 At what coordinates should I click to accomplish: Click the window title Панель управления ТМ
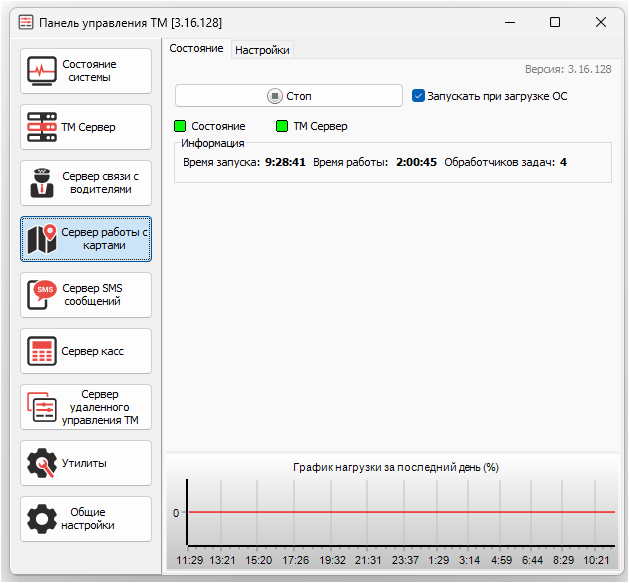click(x=130, y=23)
